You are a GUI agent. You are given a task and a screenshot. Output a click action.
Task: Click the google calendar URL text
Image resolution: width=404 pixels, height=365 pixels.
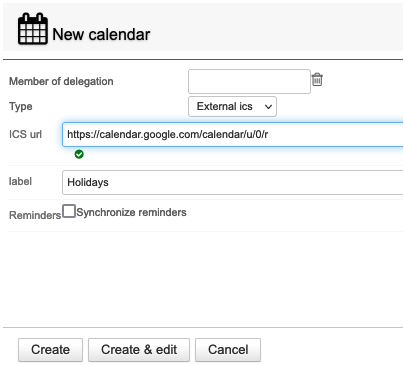[x=168, y=134]
